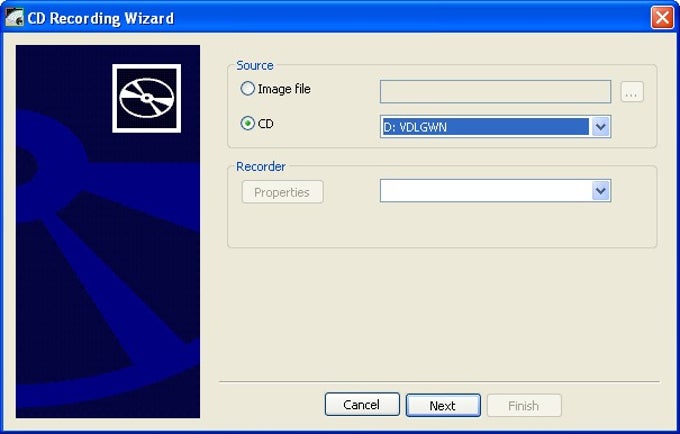
Task: Click the browse button for image file
Action: coord(632,92)
